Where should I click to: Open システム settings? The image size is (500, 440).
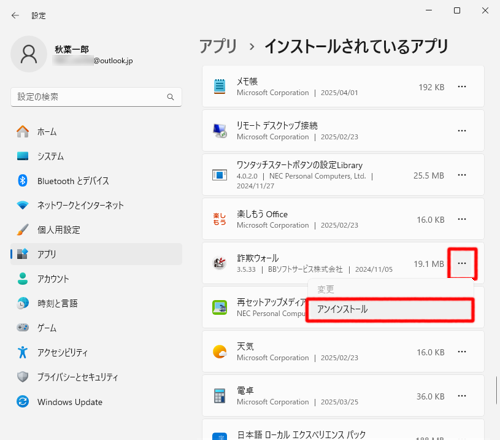96,156
